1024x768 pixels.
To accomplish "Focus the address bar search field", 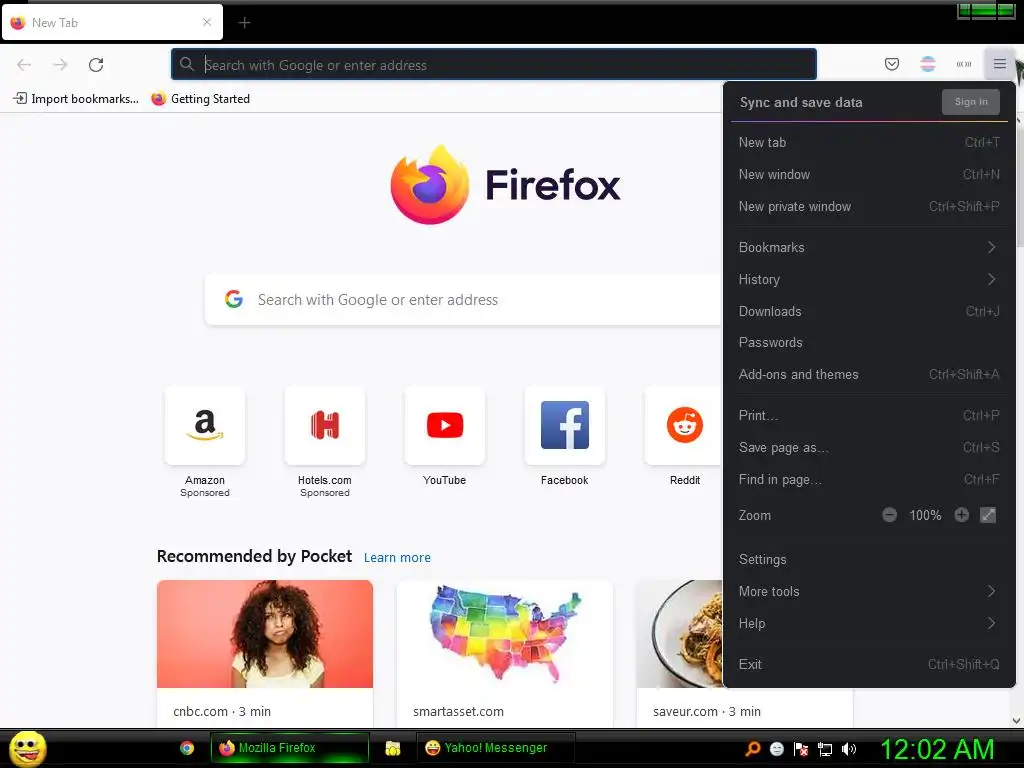I will click(494, 65).
